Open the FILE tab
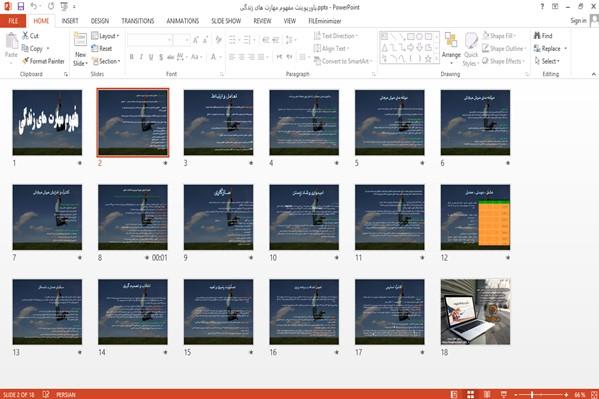599x399 pixels. click(x=13, y=21)
